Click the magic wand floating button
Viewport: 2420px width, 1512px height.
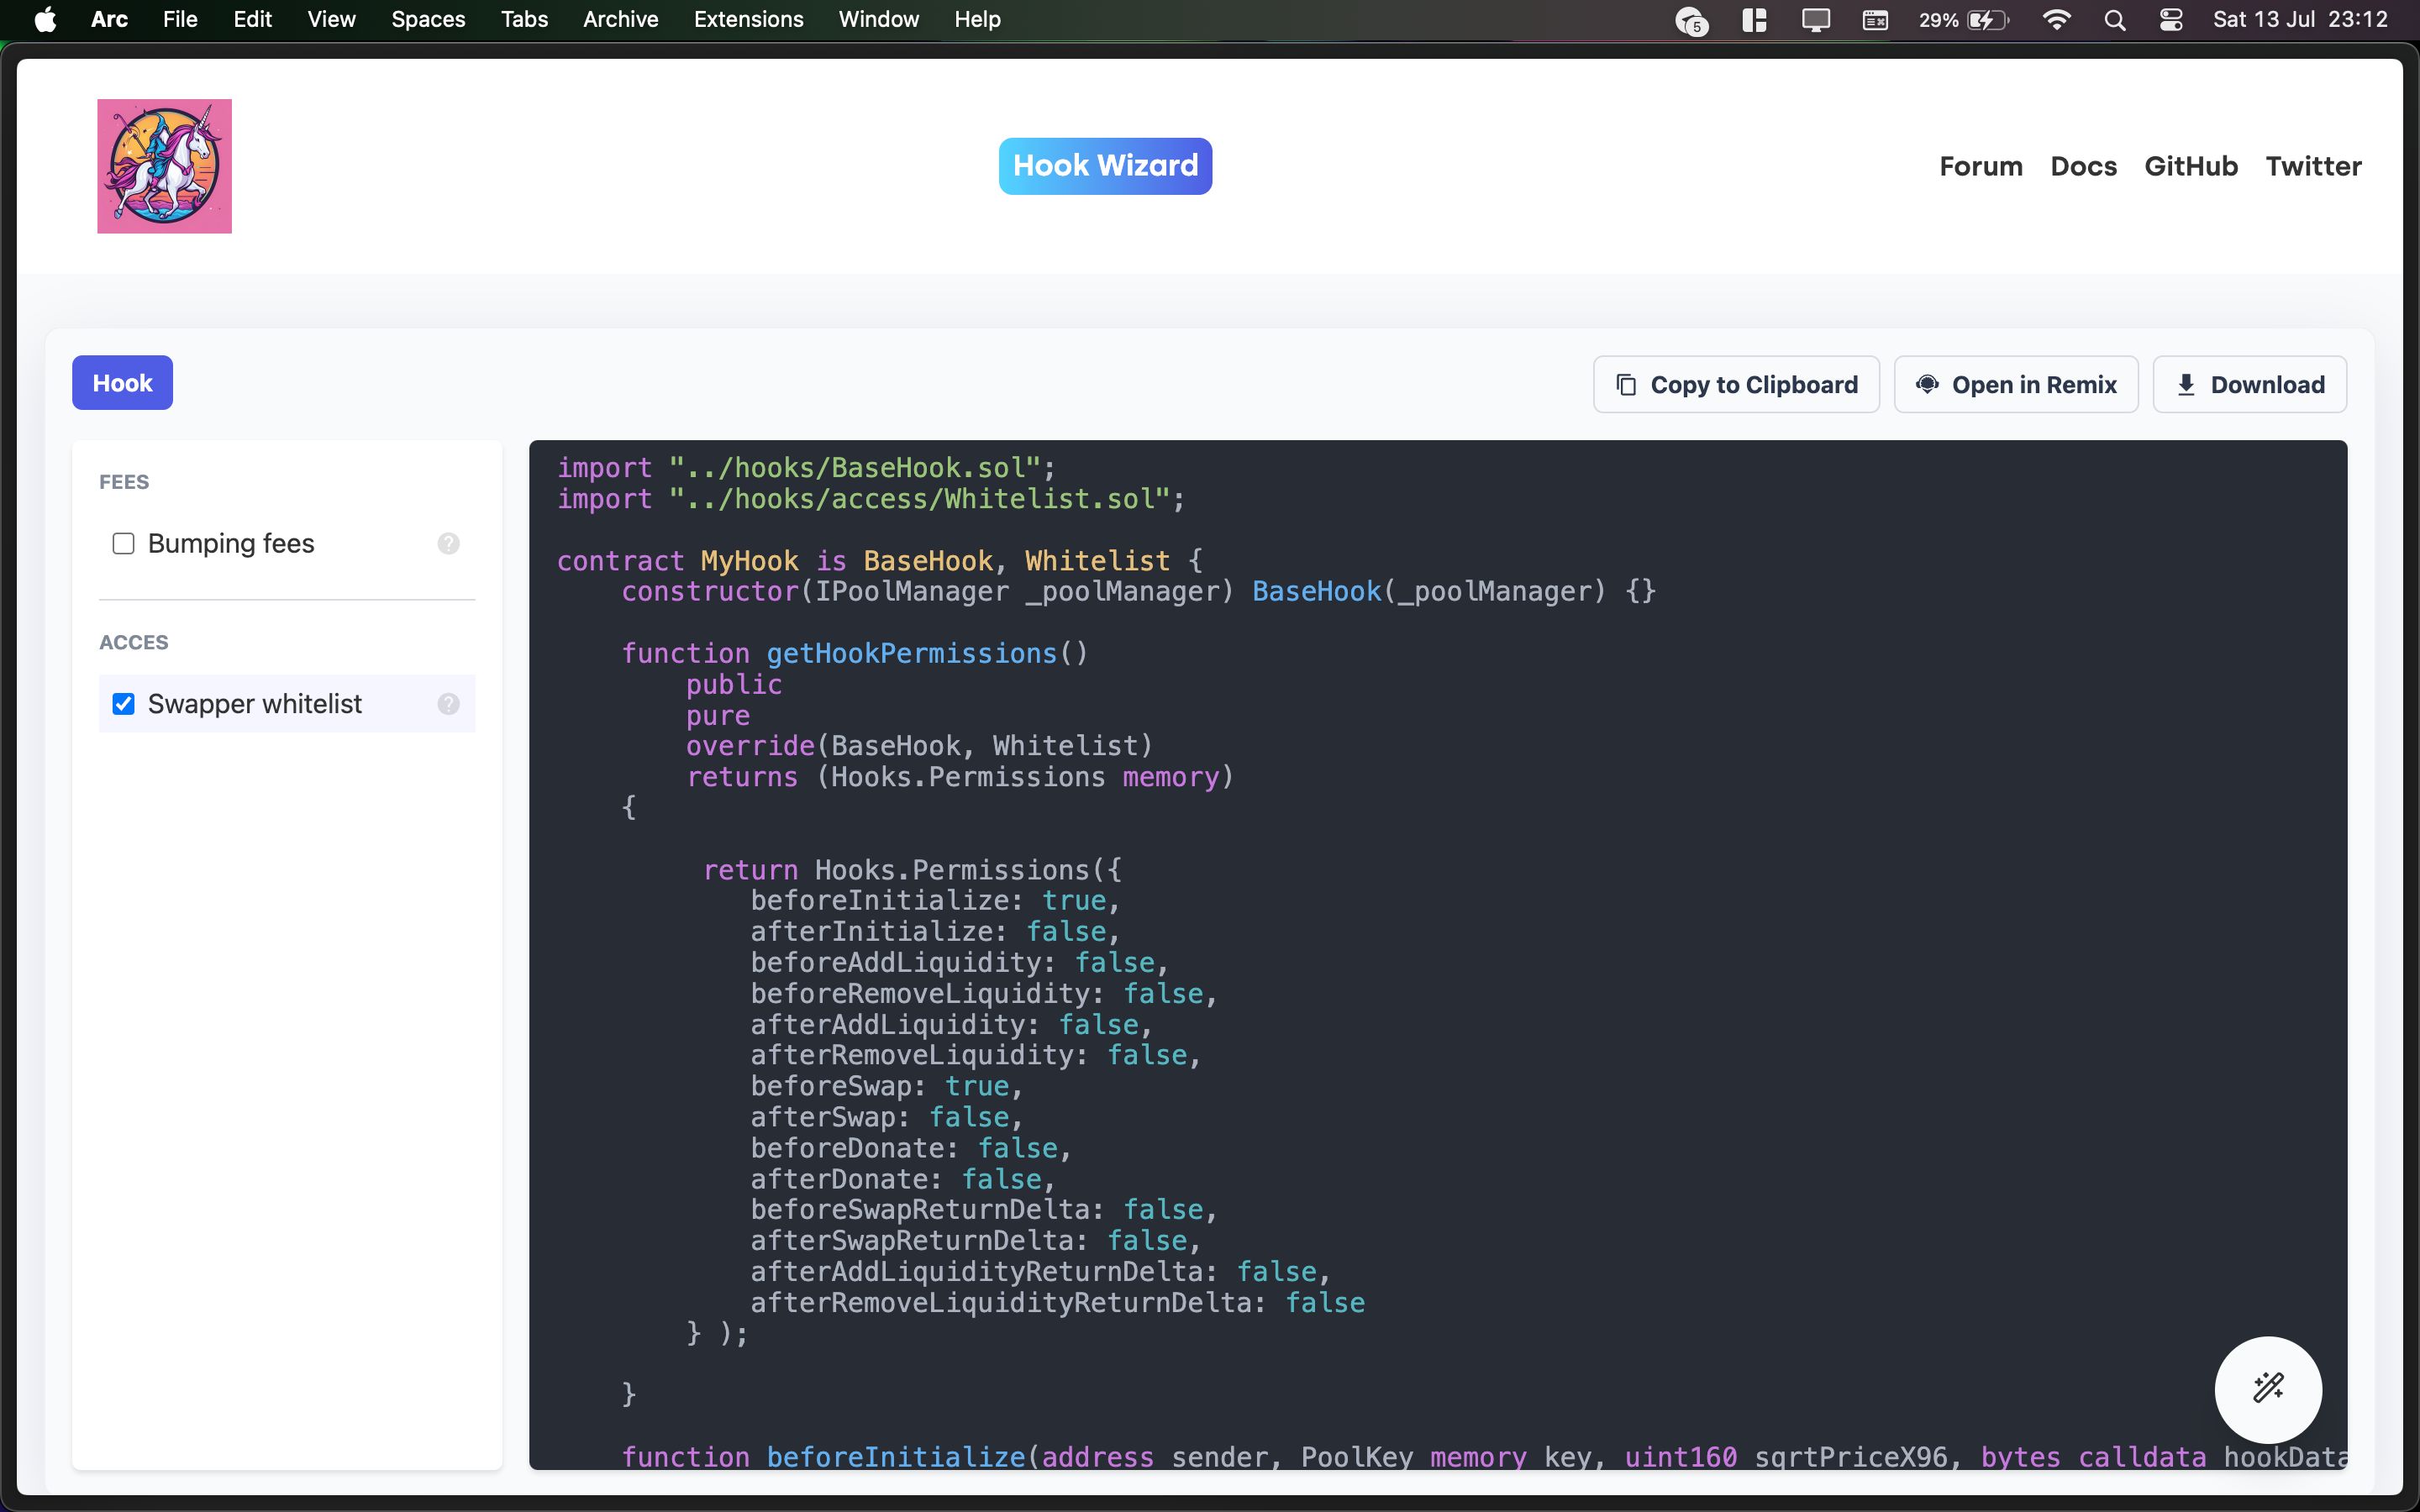(2268, 1389)
